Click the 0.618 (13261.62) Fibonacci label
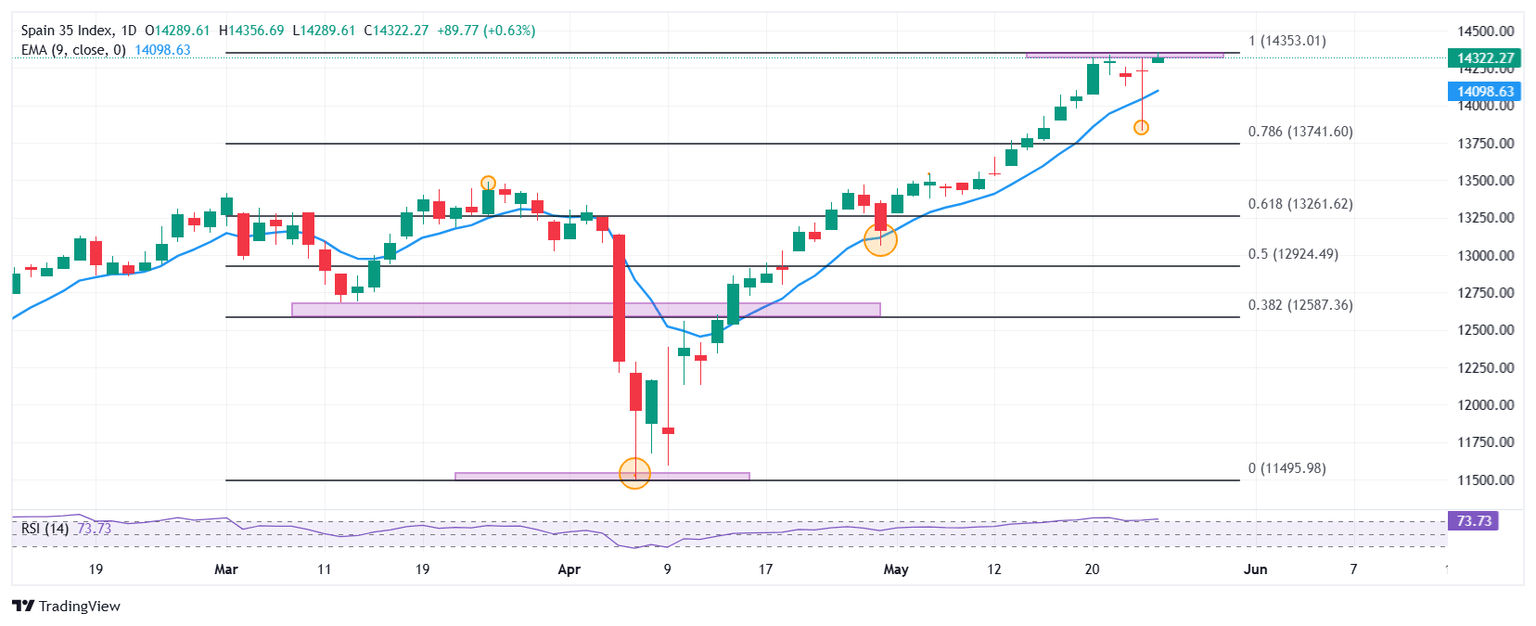1536x626 pixels. click(1300, 204)
